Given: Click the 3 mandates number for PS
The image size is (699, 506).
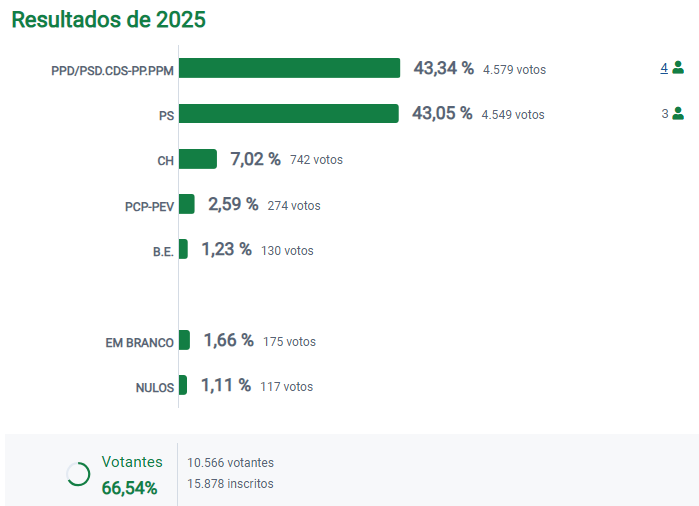Looking at the screenshot, I should tap(665, 114).
